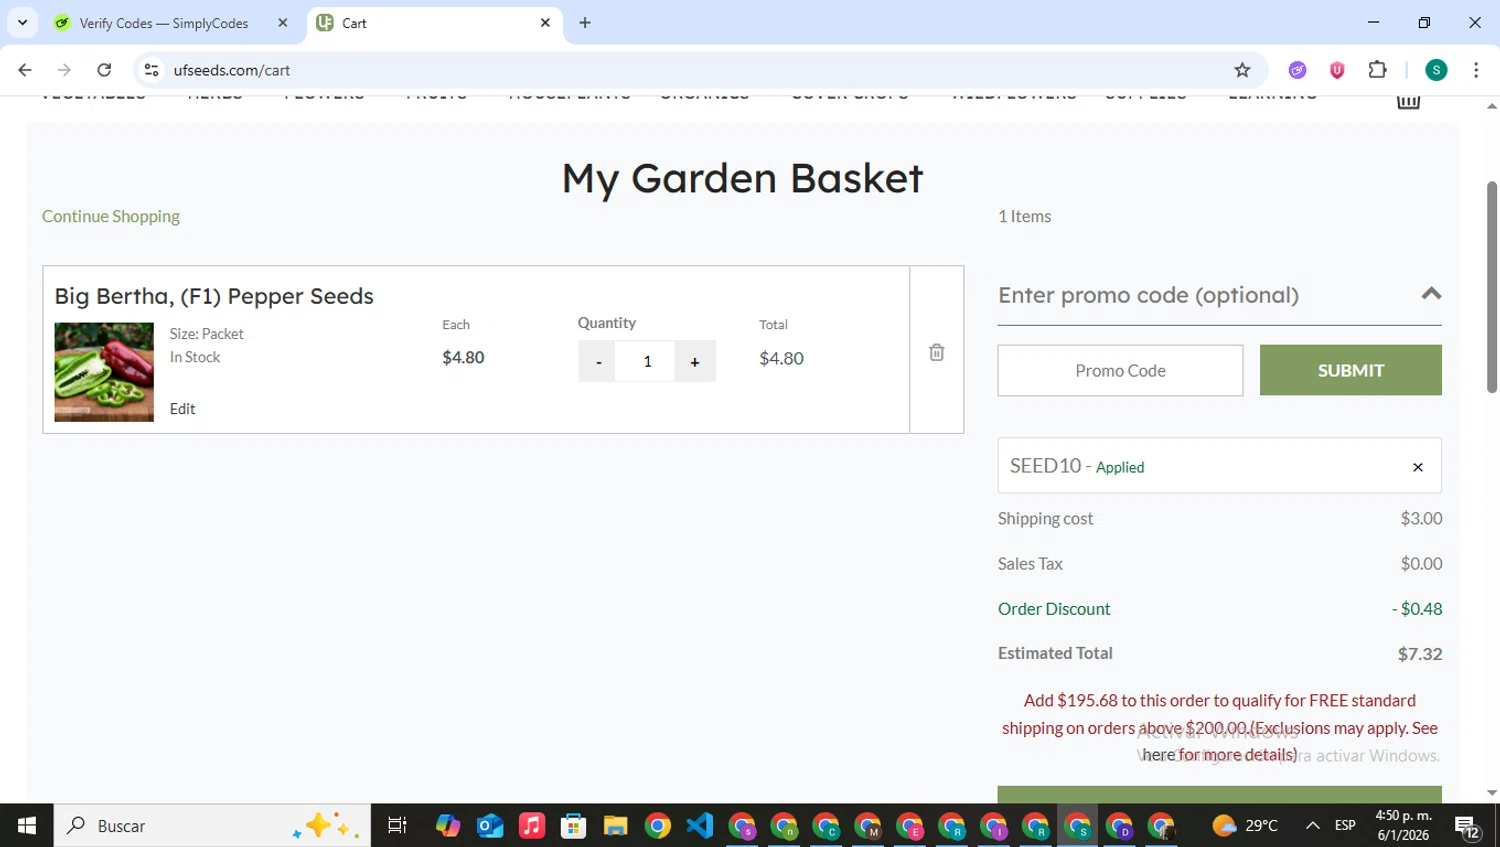Open File Explorer from taskbar
Viewport: 1500px width, 847px height.
click(x=616, y=826)
